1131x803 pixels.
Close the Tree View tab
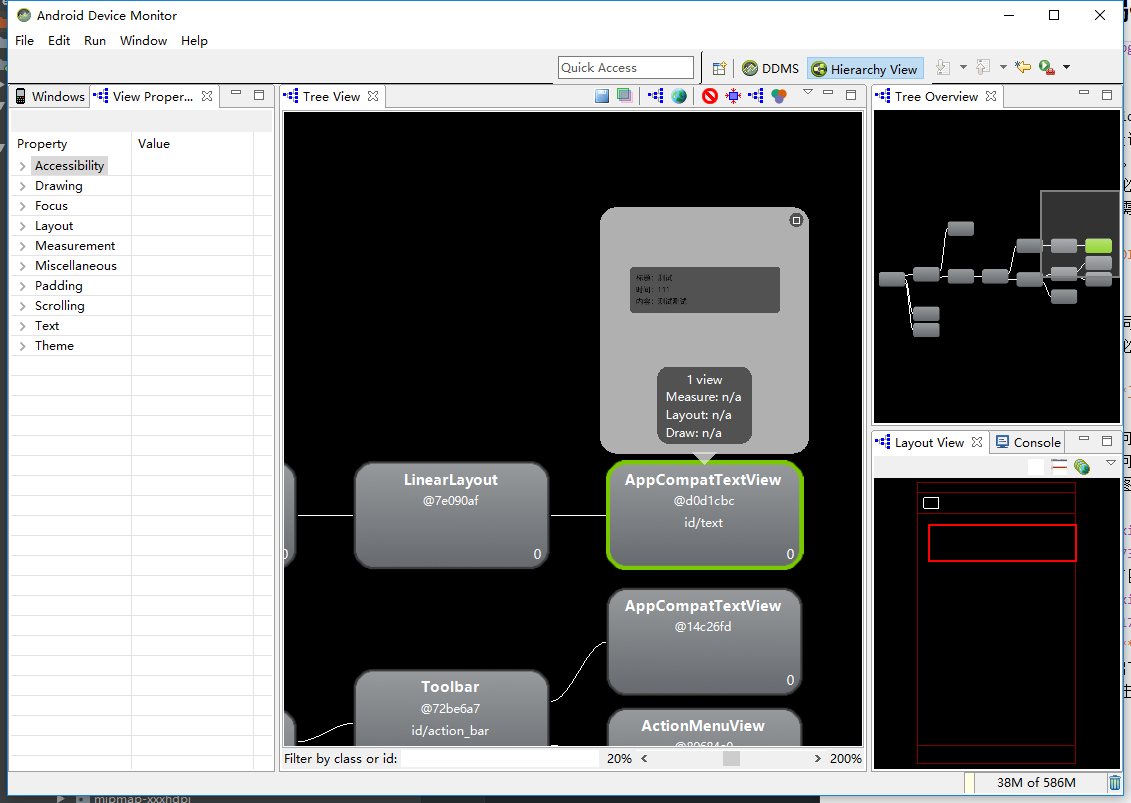coord(373,96)
